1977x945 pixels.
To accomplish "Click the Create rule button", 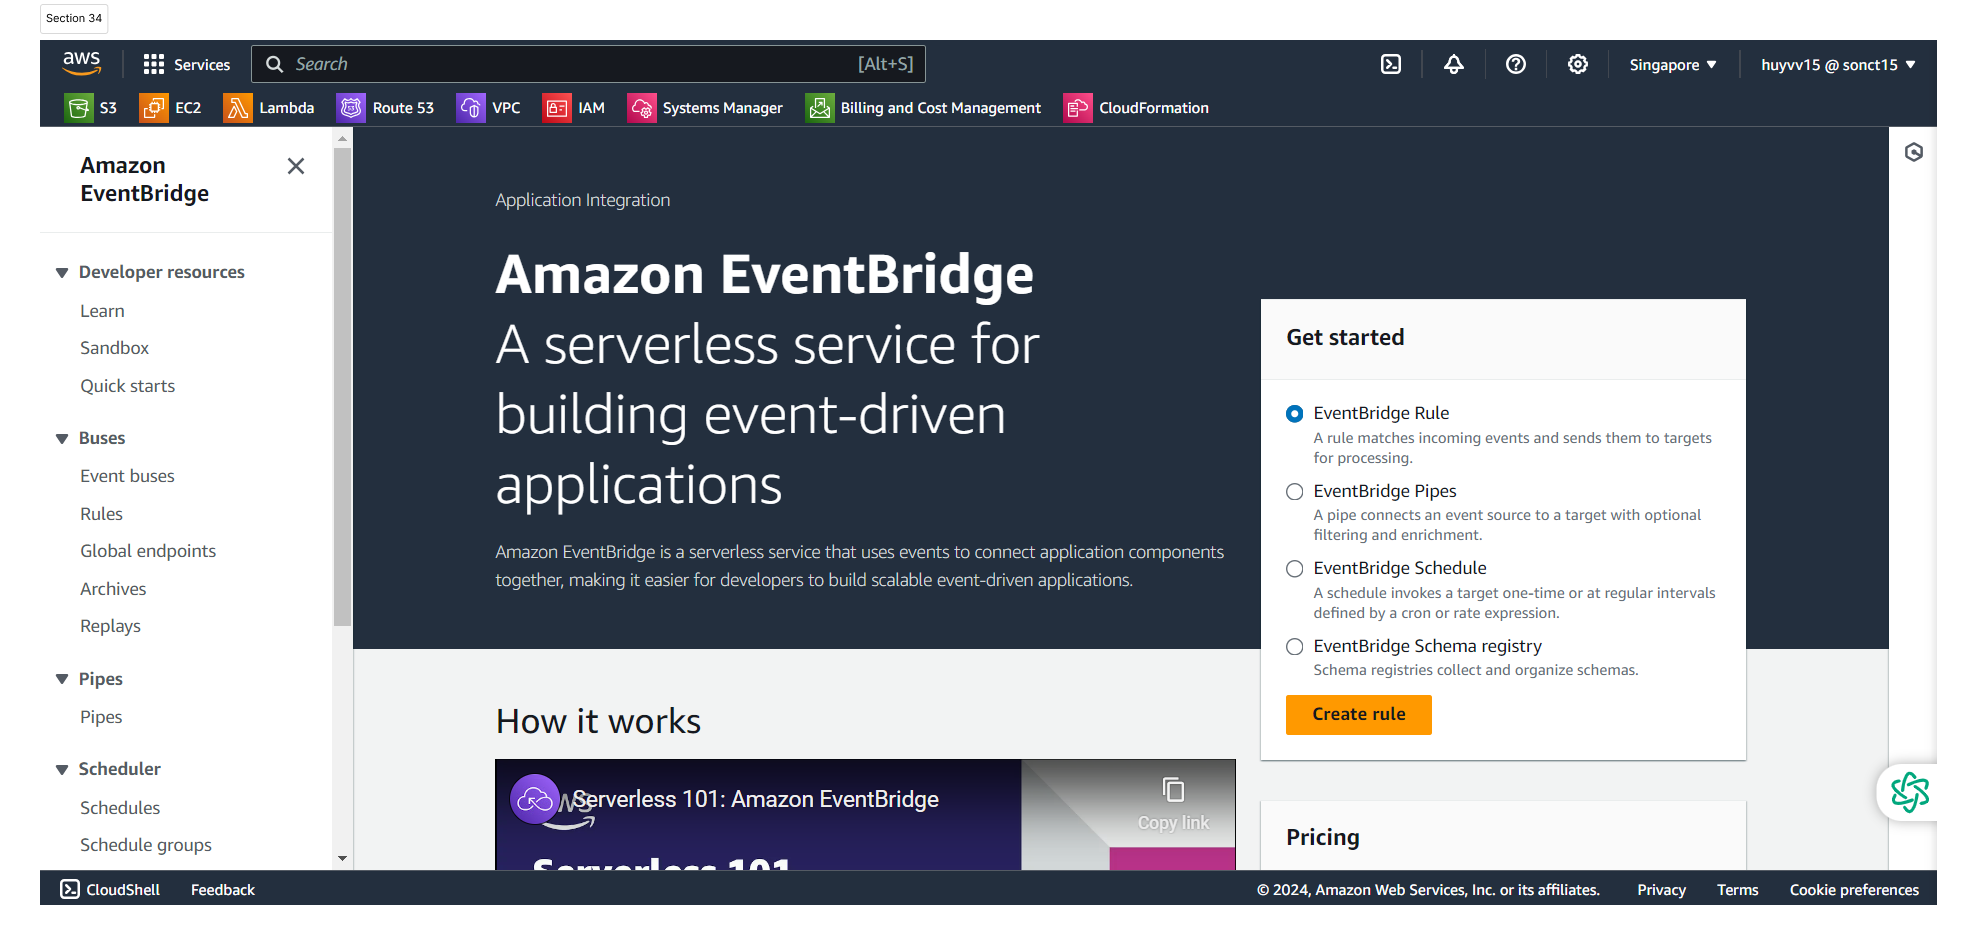I will (x=1358, y=714).
